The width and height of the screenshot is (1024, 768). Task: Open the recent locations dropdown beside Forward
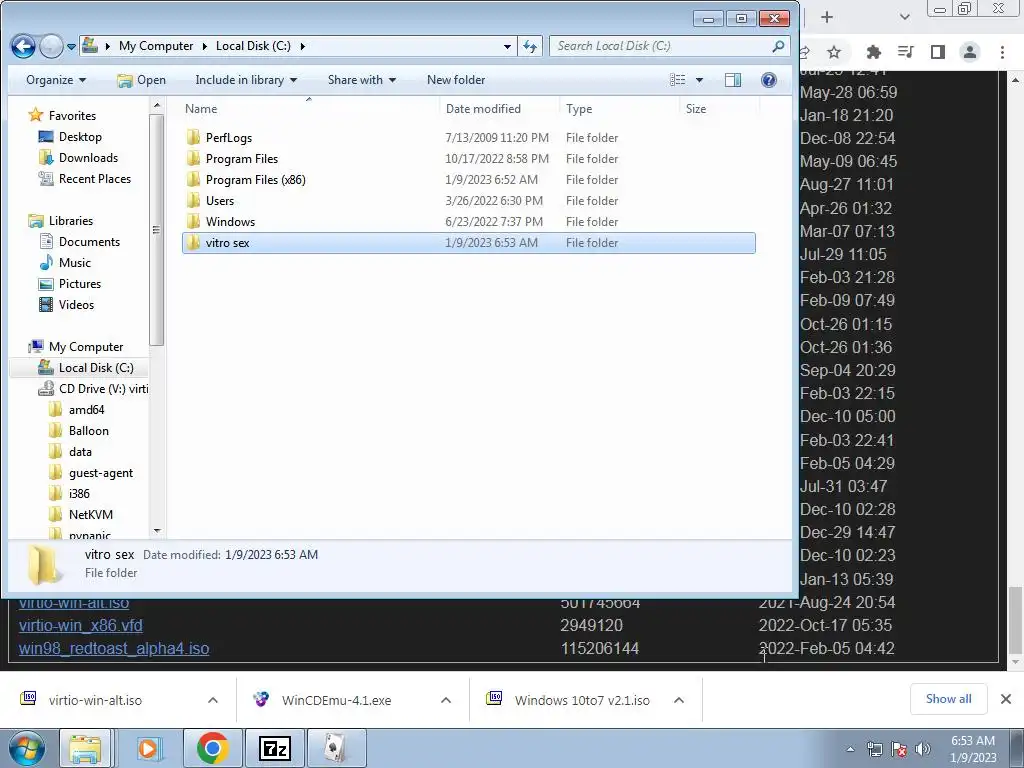[x=71, y=47]
